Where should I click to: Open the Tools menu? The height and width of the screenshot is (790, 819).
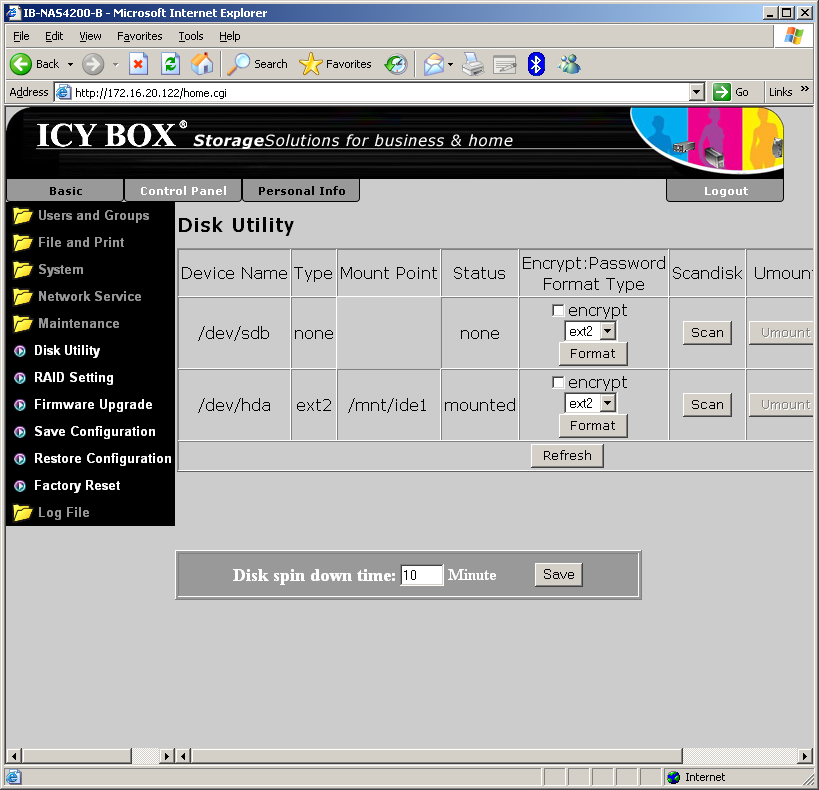tap(191, 36)
